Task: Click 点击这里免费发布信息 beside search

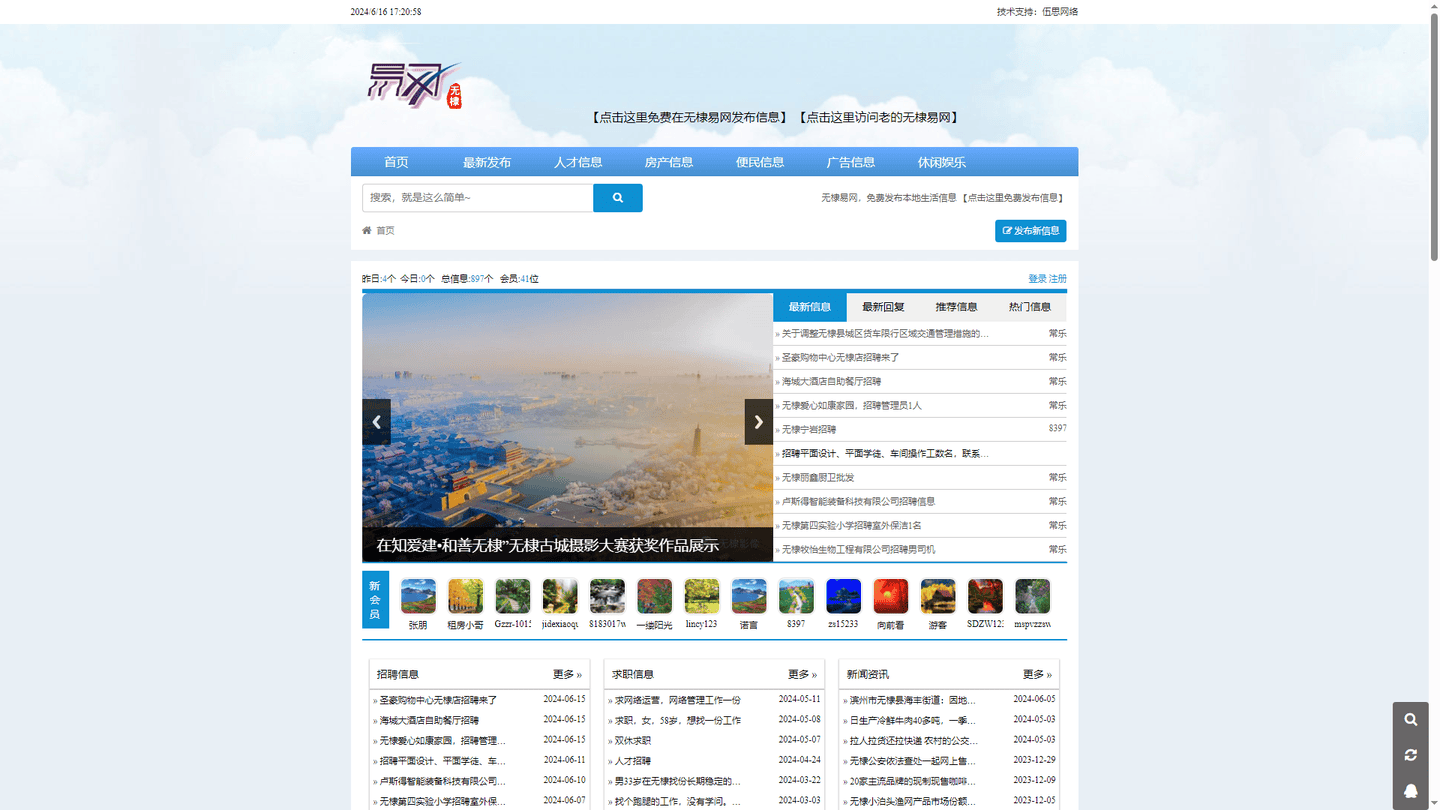Action: (x=1013, y=198)
